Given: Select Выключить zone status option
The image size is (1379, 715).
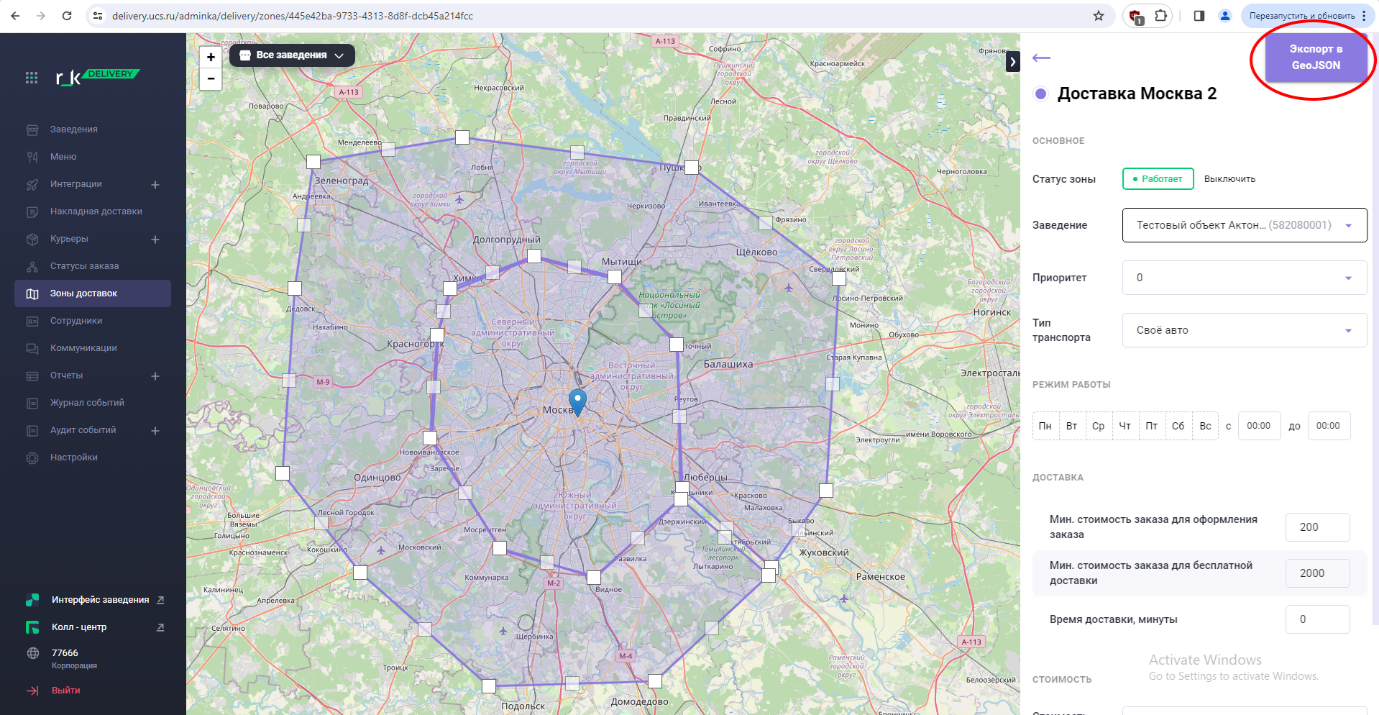Looking at the screenshot, I should [x=1229, y=179].
